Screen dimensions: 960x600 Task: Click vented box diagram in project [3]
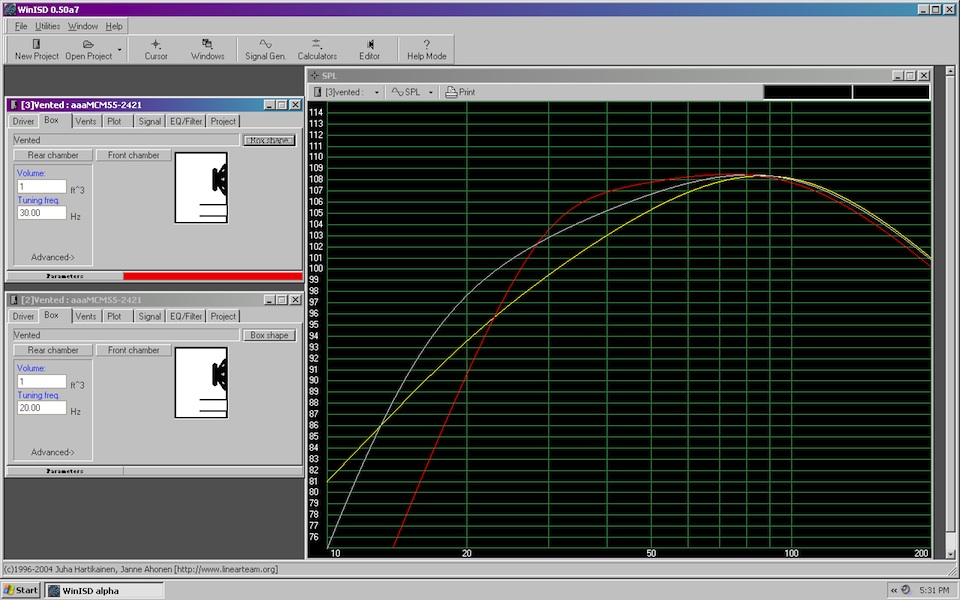201,188
